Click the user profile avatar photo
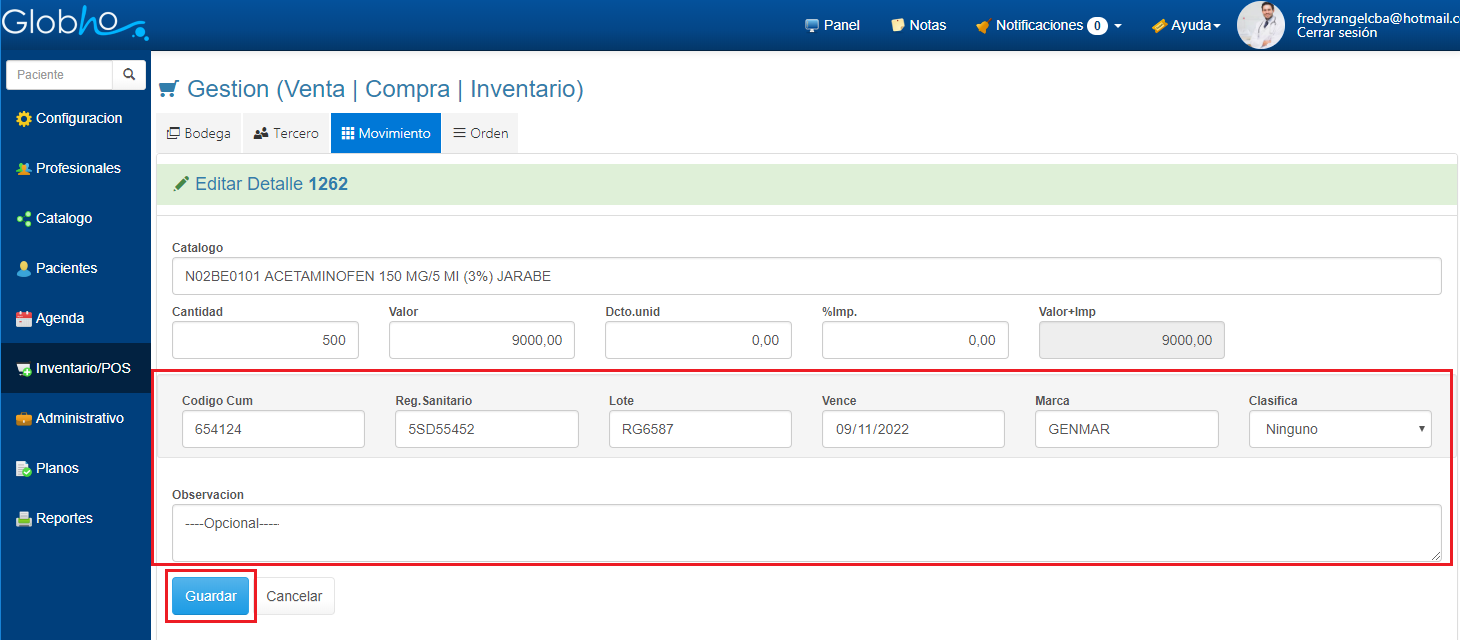The width and height of the screenshot is (1460, 640). click(x=1260, y=25)
